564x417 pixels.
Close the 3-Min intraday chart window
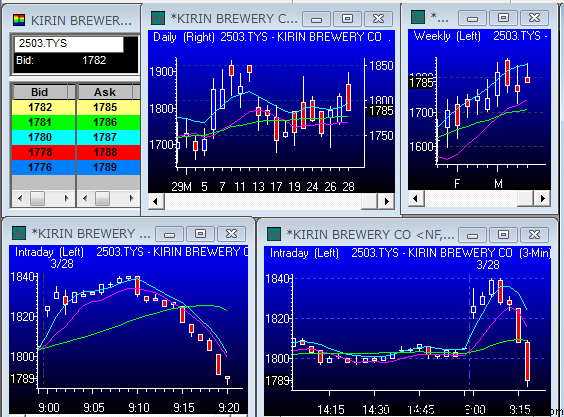(x=535, y=235)
